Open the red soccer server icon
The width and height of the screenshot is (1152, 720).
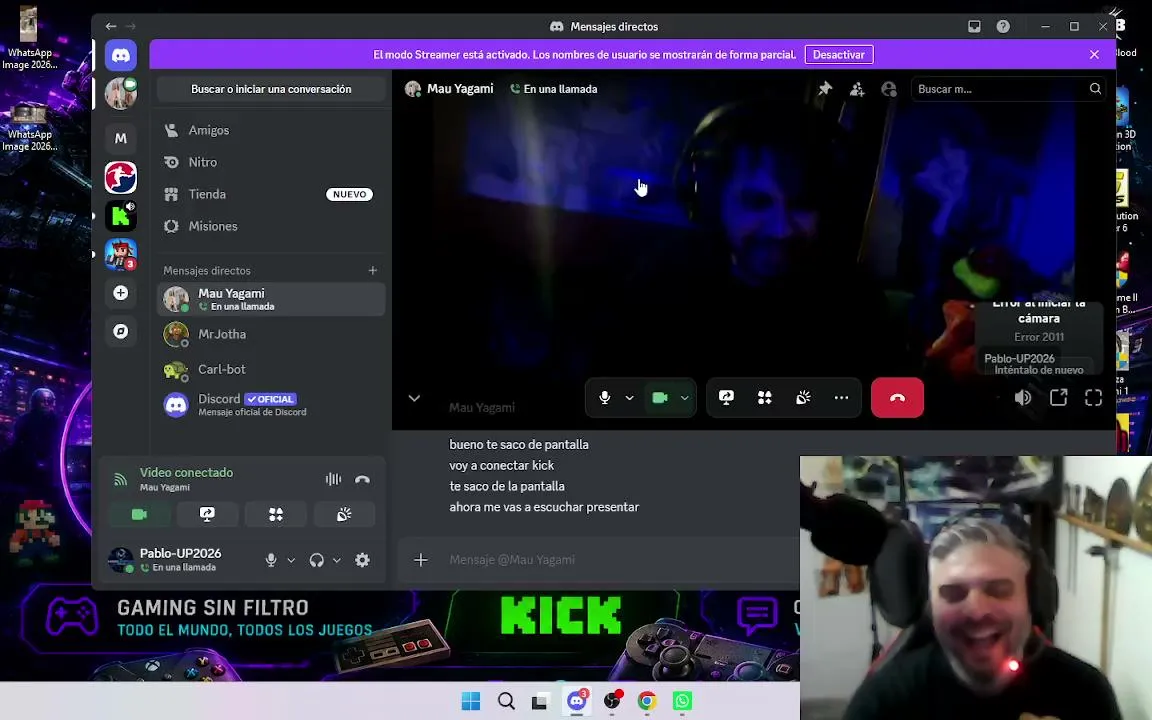tap(120, 177)
